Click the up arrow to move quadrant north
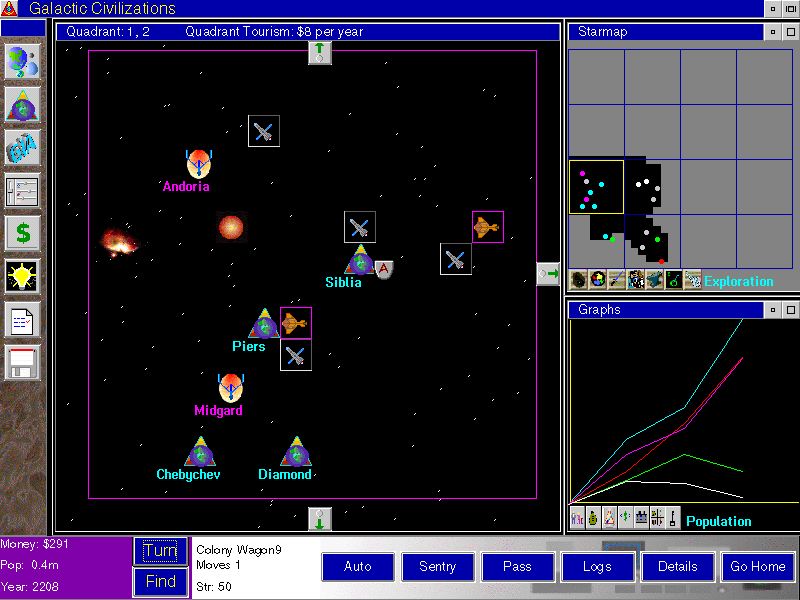Screen dimensions: 800x600 320,53
